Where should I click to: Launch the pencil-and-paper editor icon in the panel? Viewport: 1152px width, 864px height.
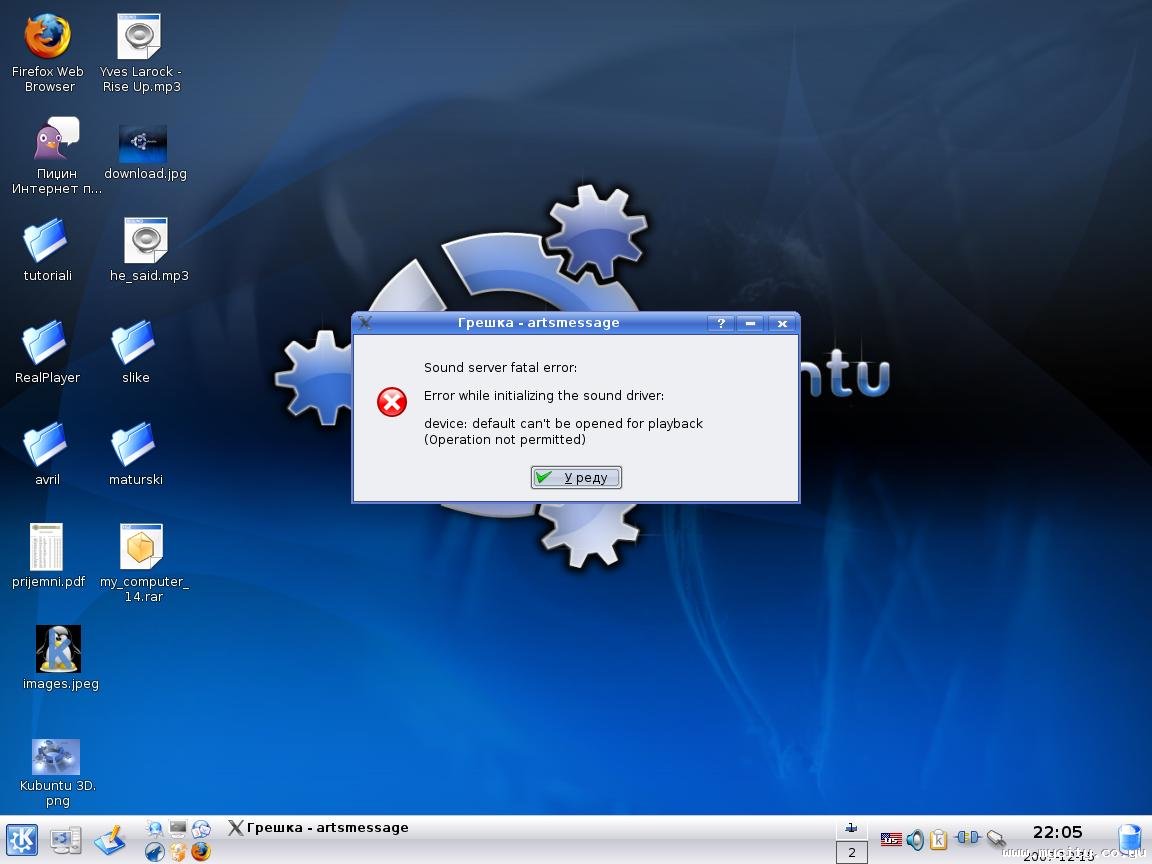coord(109,840)
